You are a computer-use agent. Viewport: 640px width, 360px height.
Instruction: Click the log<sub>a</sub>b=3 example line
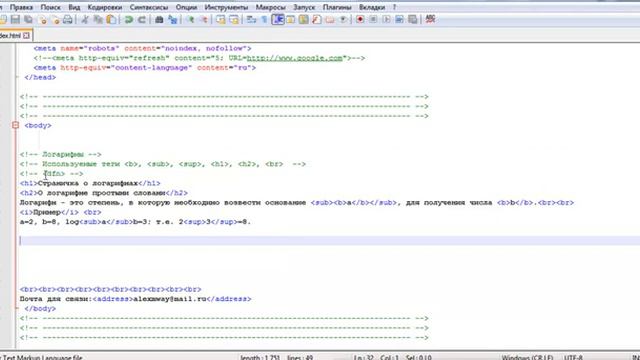(x=136, y=222)
